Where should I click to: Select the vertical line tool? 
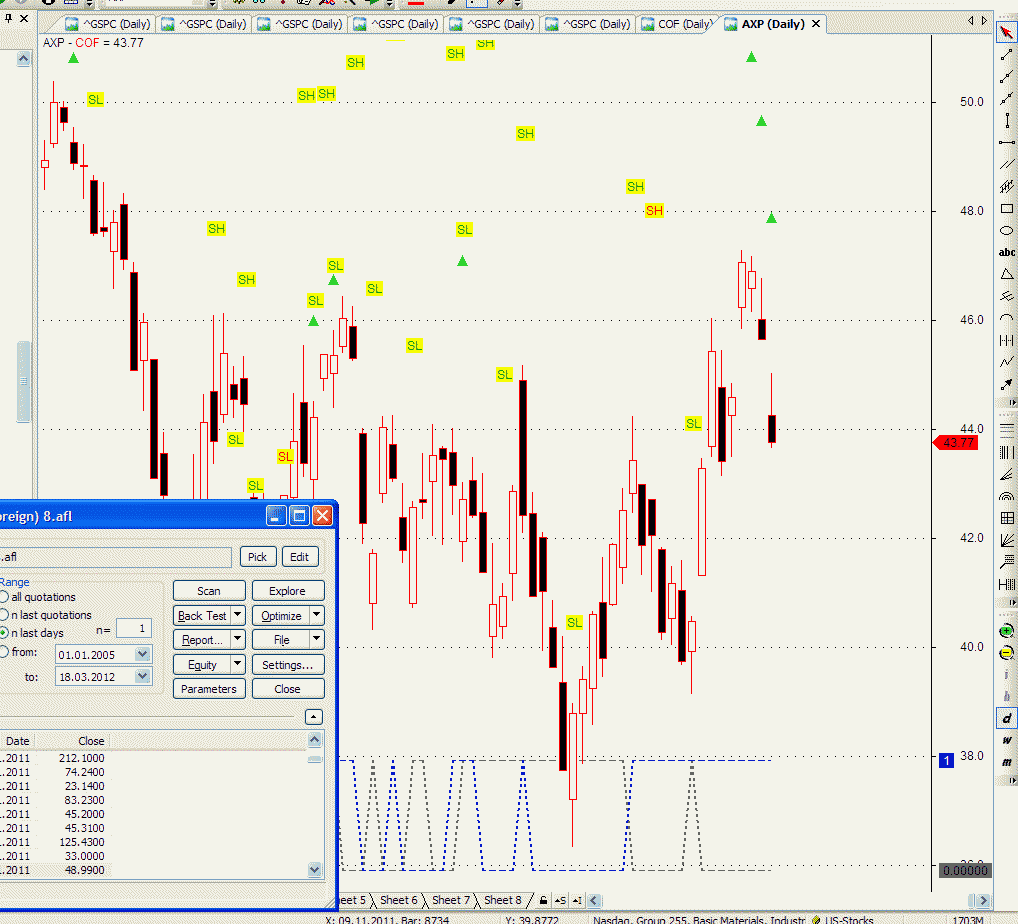click(x=1006, y=121)
